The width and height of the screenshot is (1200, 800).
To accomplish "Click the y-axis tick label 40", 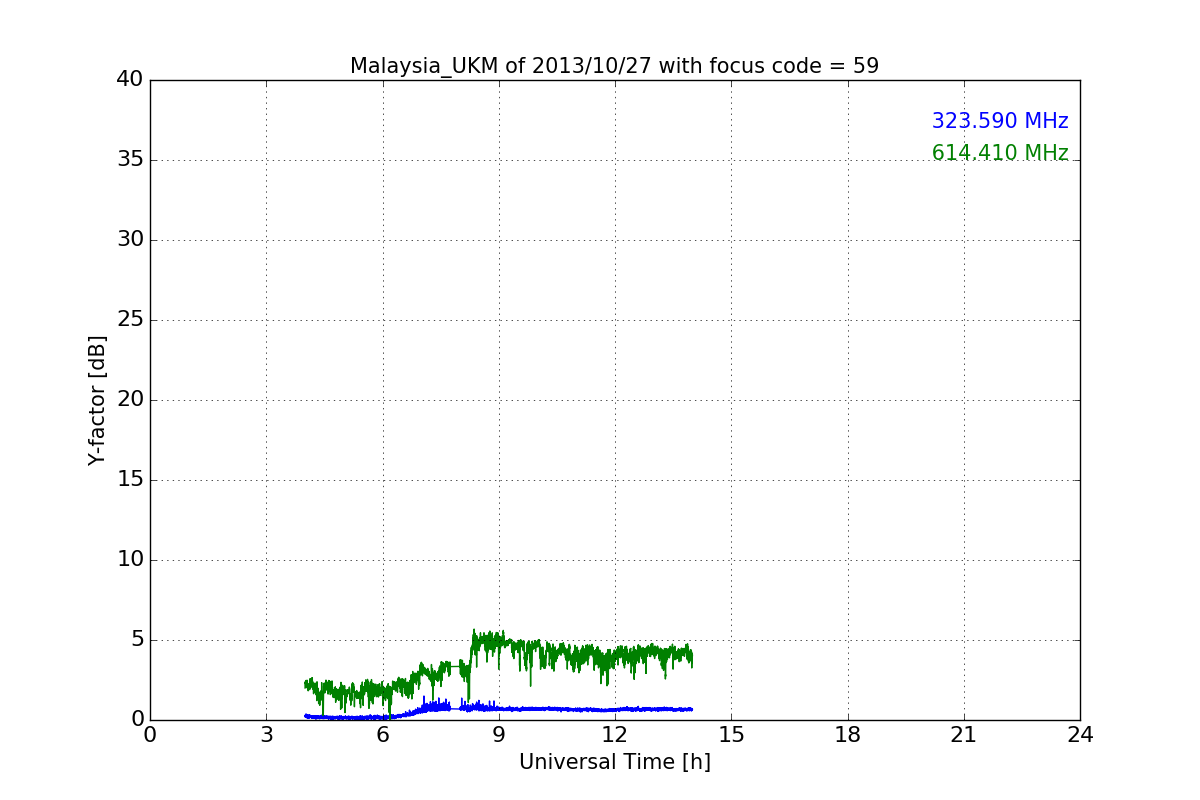I will 130,80.
